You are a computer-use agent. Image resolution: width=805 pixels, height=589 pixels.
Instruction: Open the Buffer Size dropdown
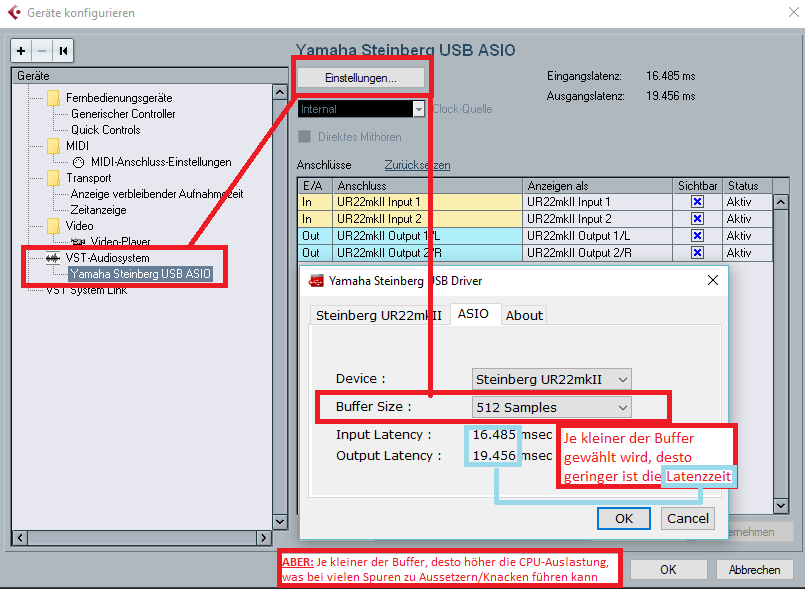551,407
